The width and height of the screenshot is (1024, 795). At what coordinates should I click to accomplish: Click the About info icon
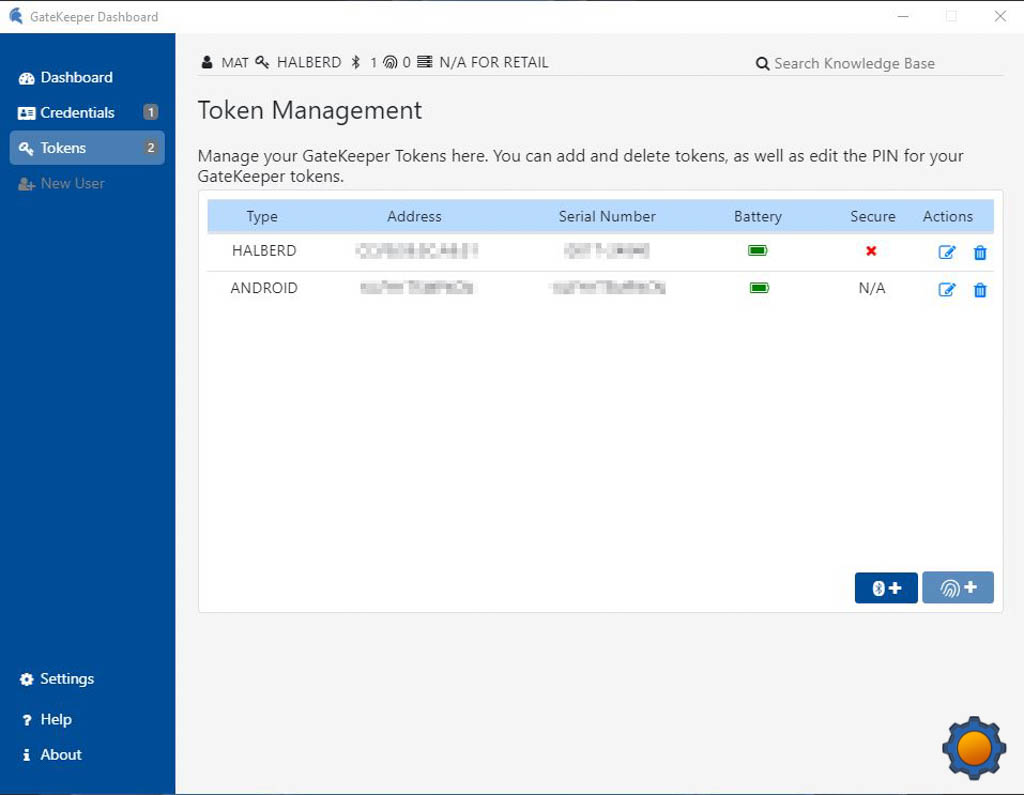pos(26,755)
